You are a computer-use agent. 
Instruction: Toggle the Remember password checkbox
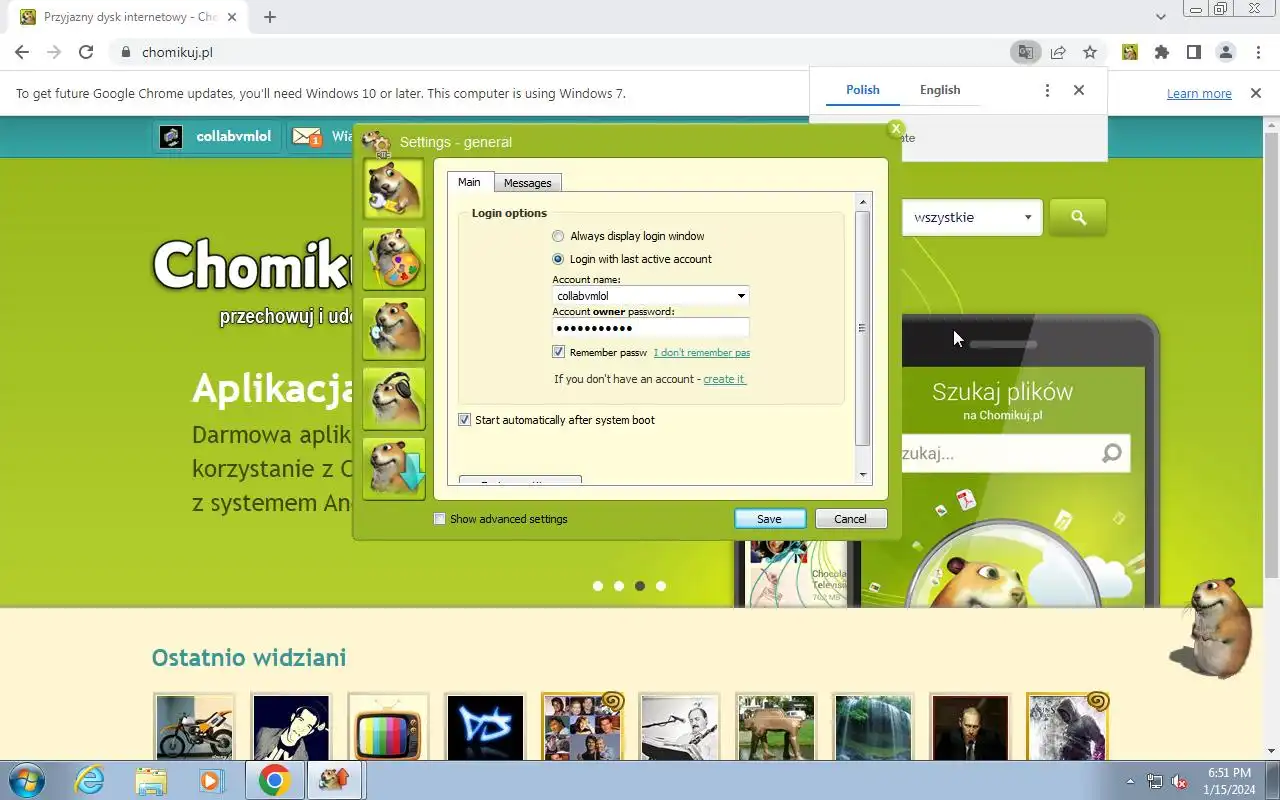pos(559,352)
